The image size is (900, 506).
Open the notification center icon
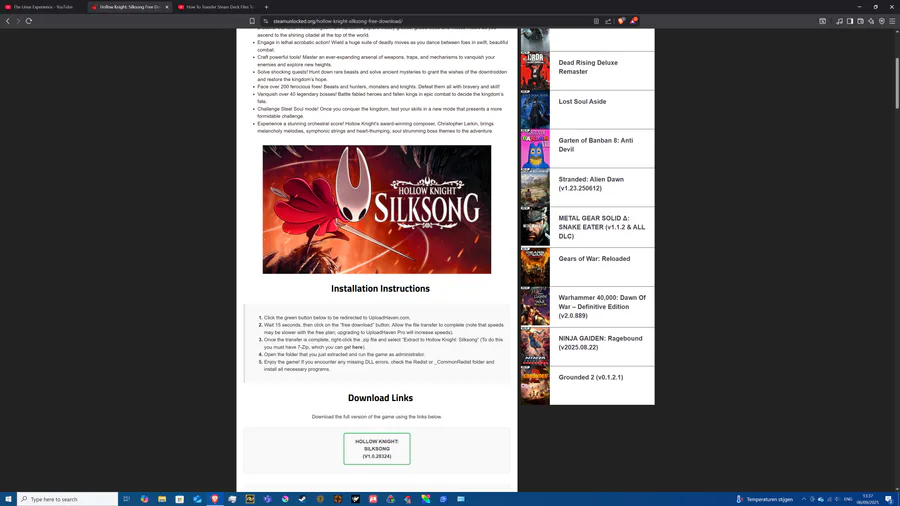pyautogui.click(x=889, y=499)
